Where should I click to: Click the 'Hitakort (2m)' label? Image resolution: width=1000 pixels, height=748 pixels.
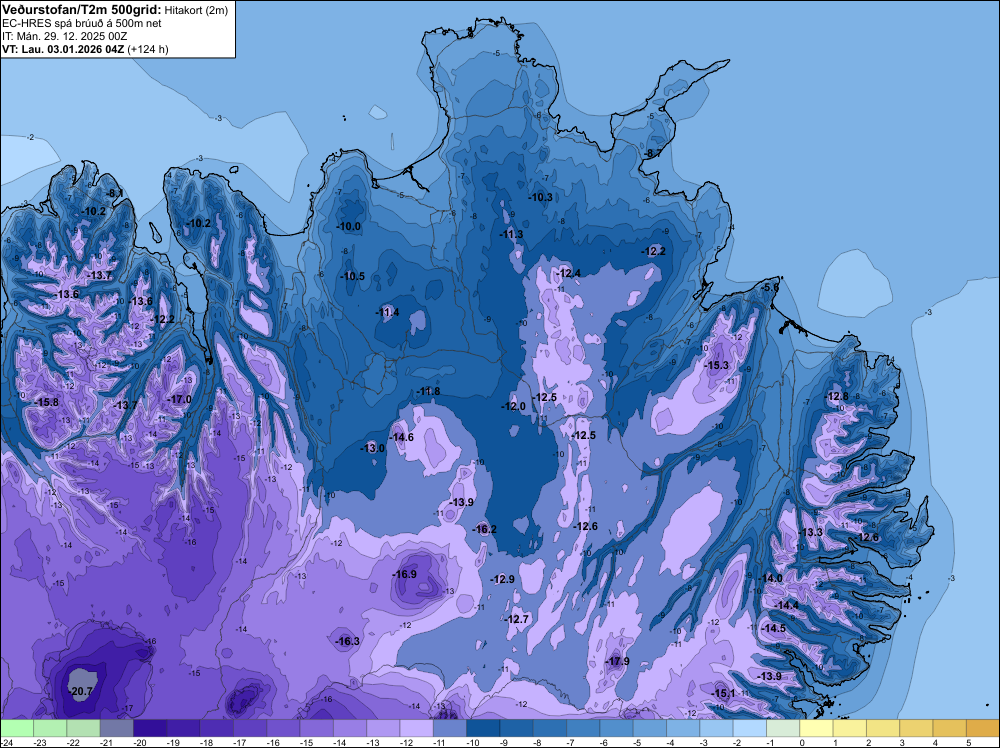(196, 10)
